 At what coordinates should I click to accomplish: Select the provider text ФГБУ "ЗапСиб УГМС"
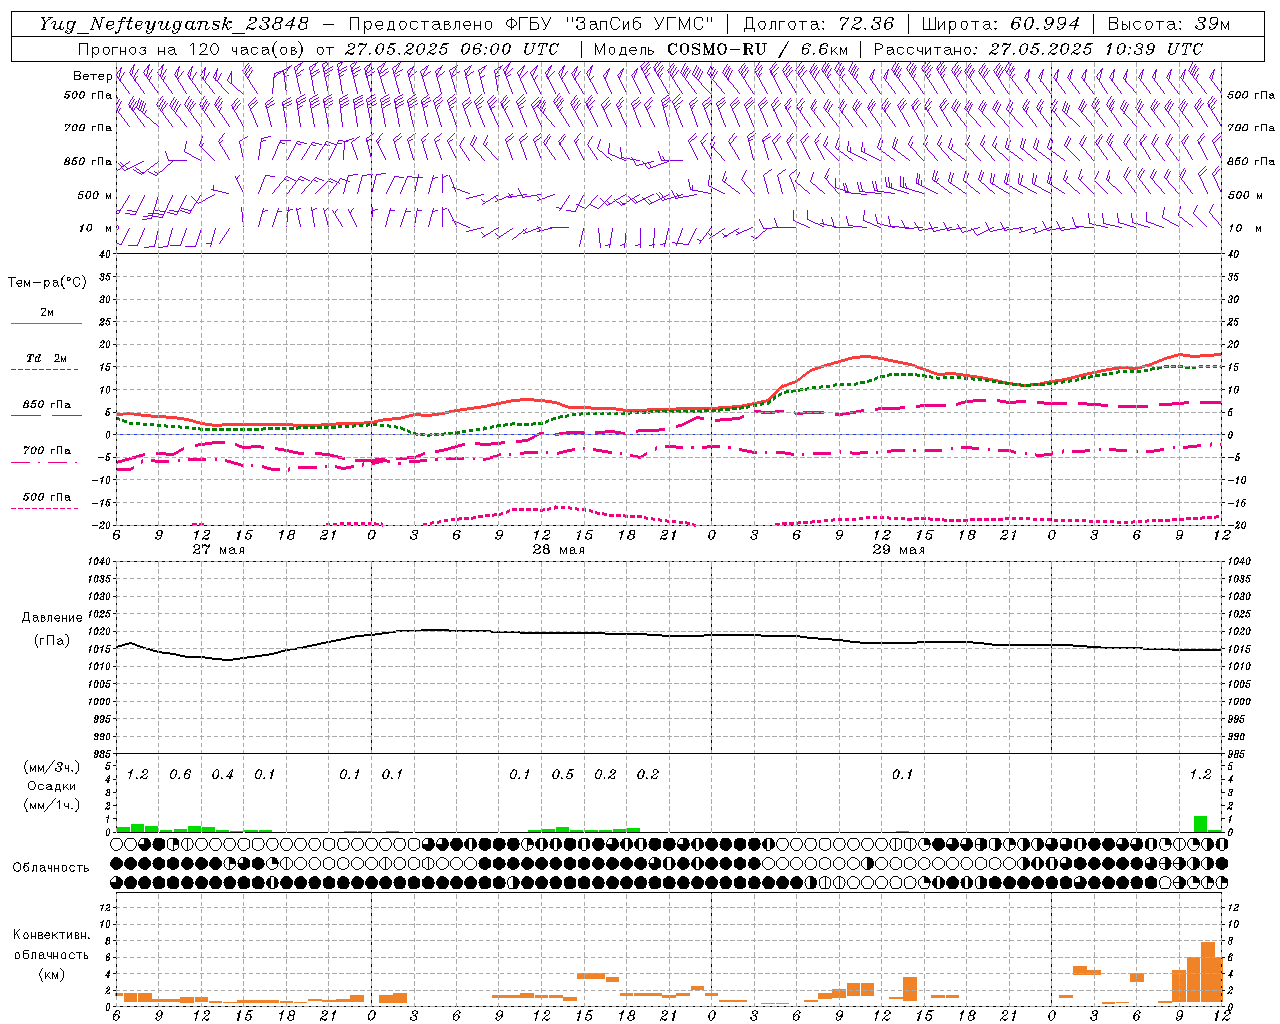point(612,24)
